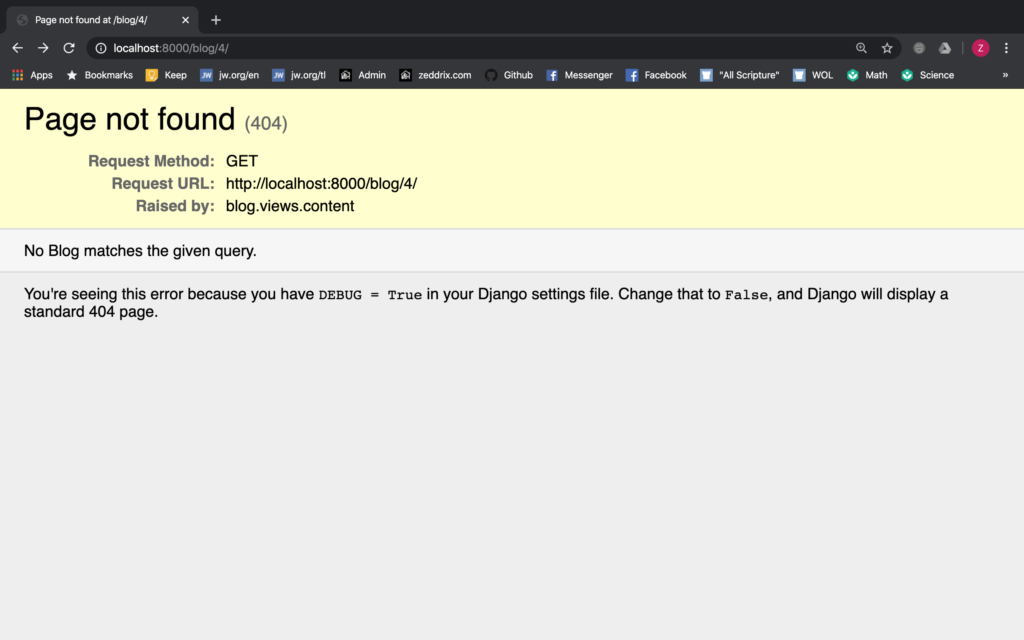
Task: Open the Z profile avatar
Action: pos(980,48)
